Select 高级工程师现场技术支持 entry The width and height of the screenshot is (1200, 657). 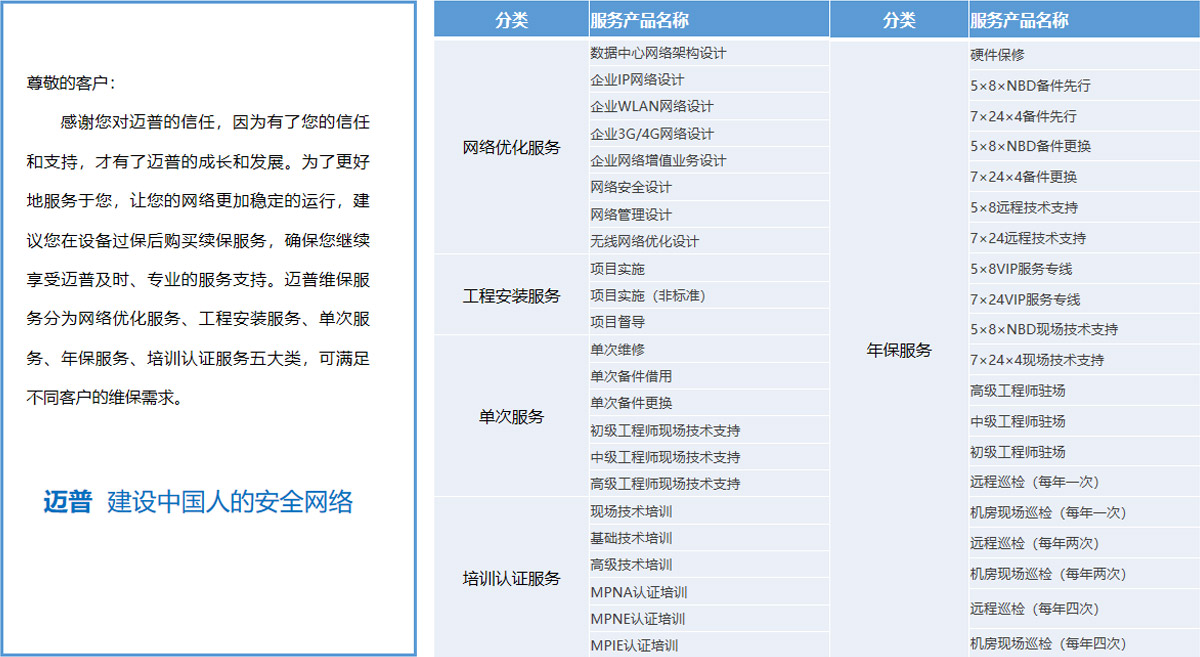tap(665, 484)
